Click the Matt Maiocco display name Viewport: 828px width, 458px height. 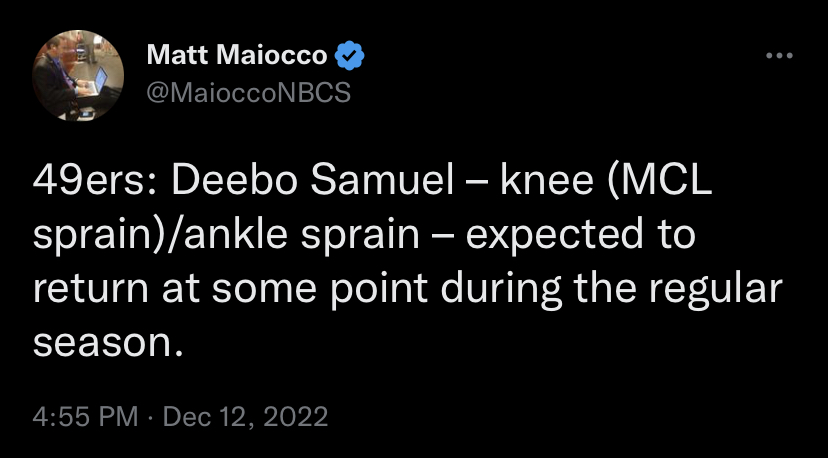pyautogui.click(x=237, y=55)
